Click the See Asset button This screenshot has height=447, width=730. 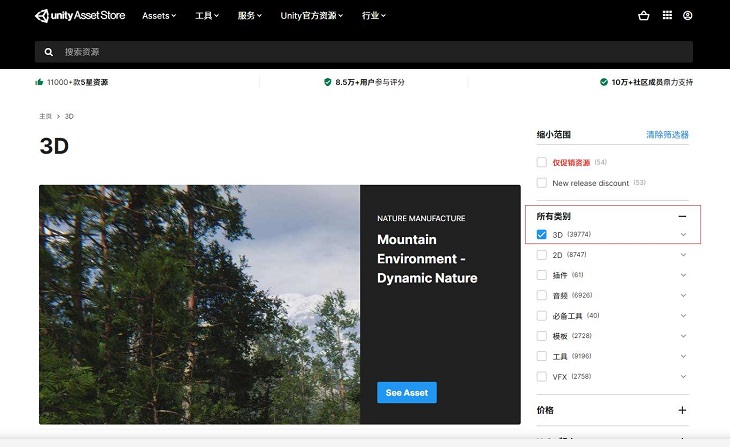click(407, 393)
